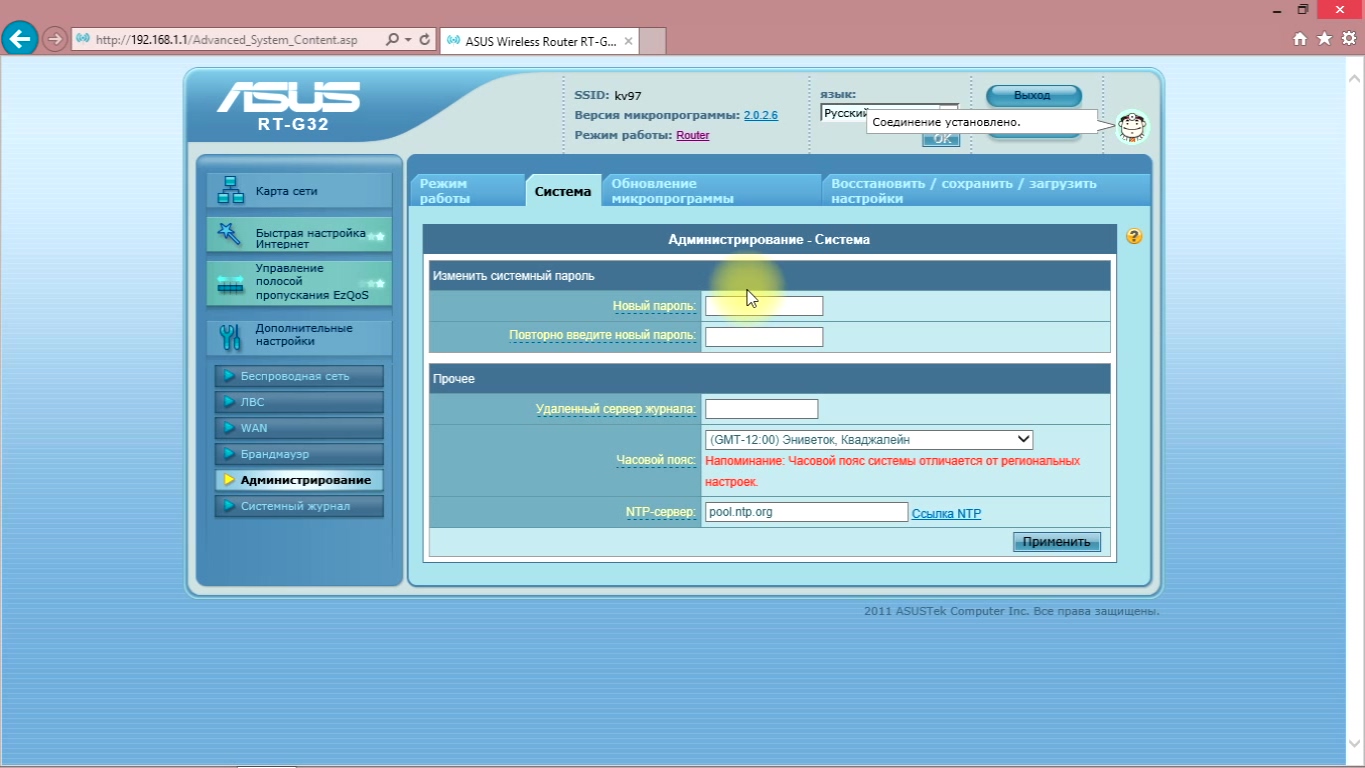Open the язык language dropdown

(888, 113)
